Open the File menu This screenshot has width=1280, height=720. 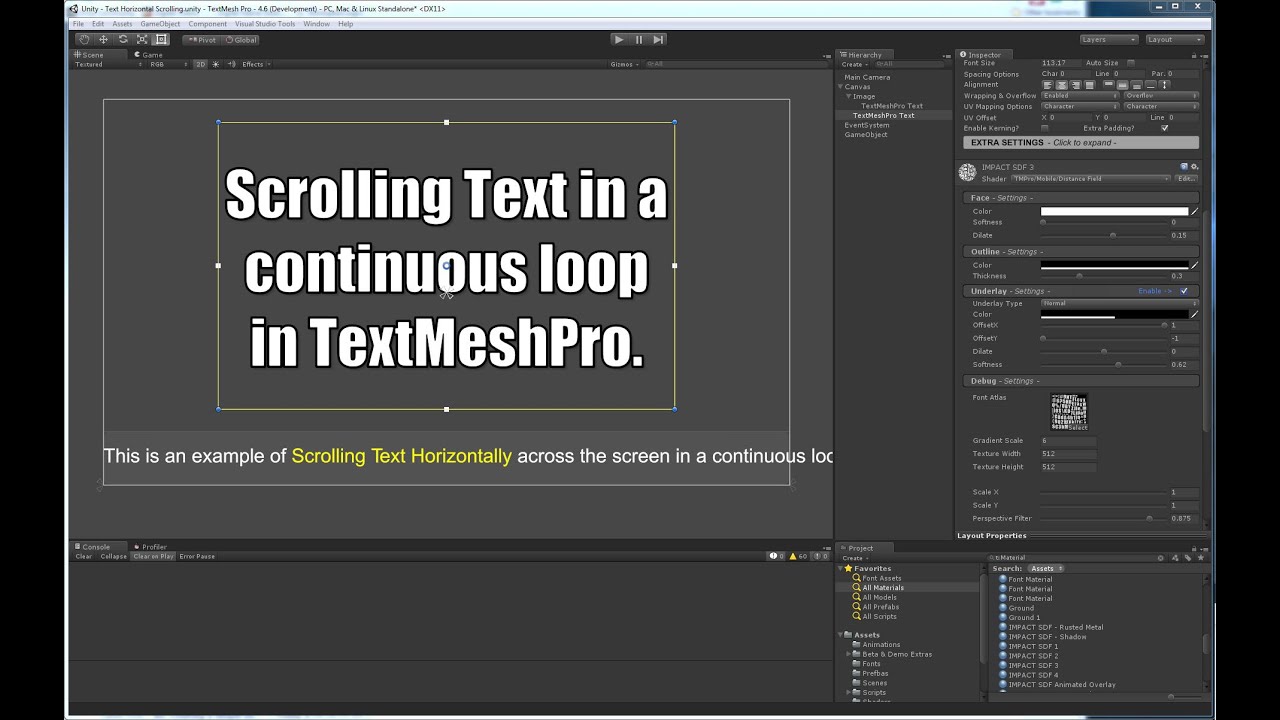(78, 23)
